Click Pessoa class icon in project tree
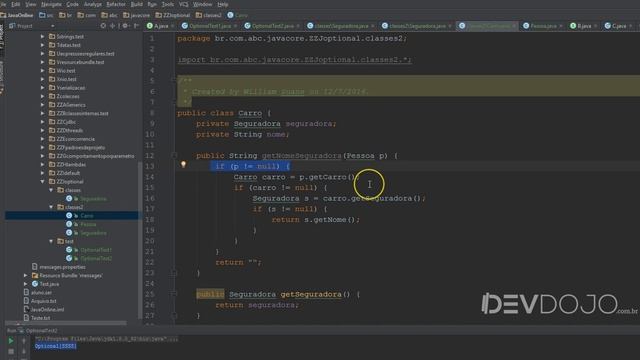 [69, 224]
